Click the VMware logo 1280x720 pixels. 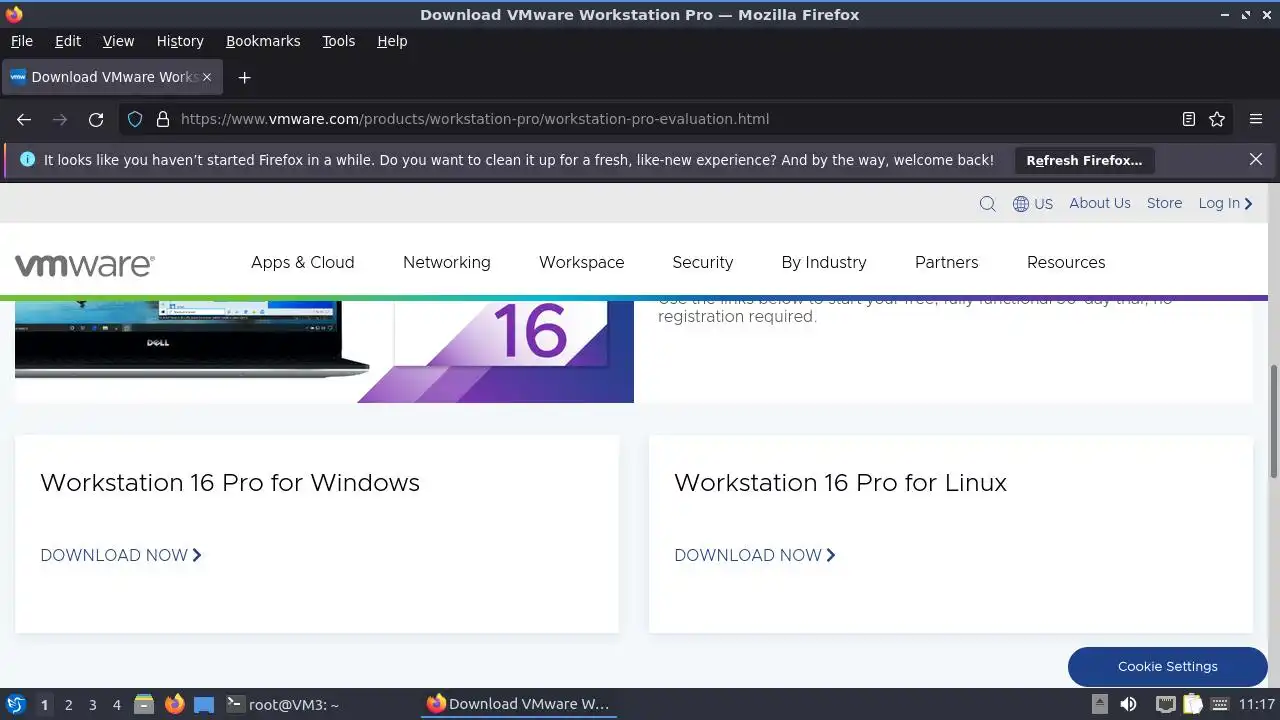(85, 264)
